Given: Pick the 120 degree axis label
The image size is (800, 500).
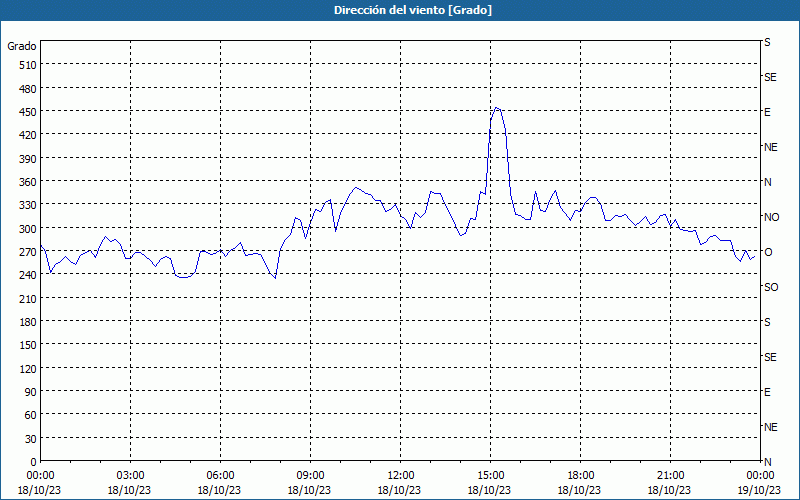Looking at the screenshot, I should (29, 368).
